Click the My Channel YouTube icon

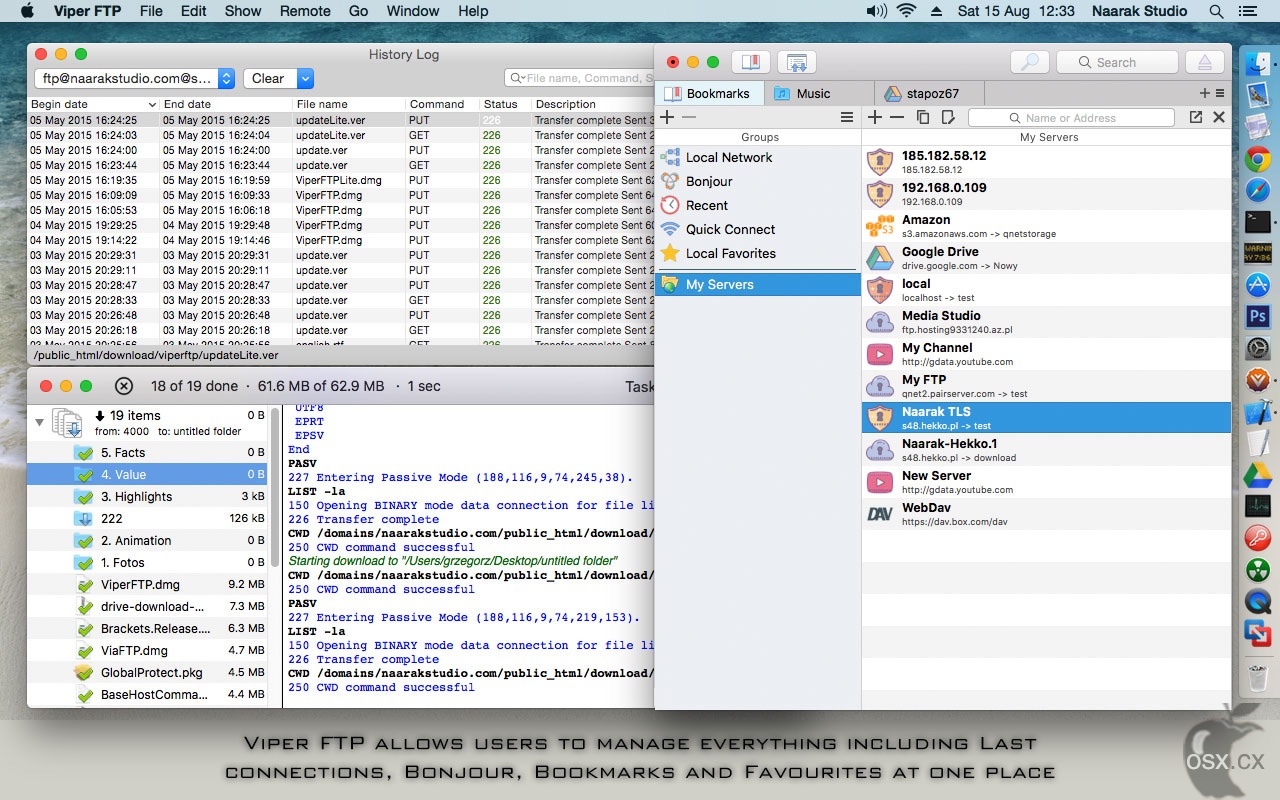(x=879, y=354)
